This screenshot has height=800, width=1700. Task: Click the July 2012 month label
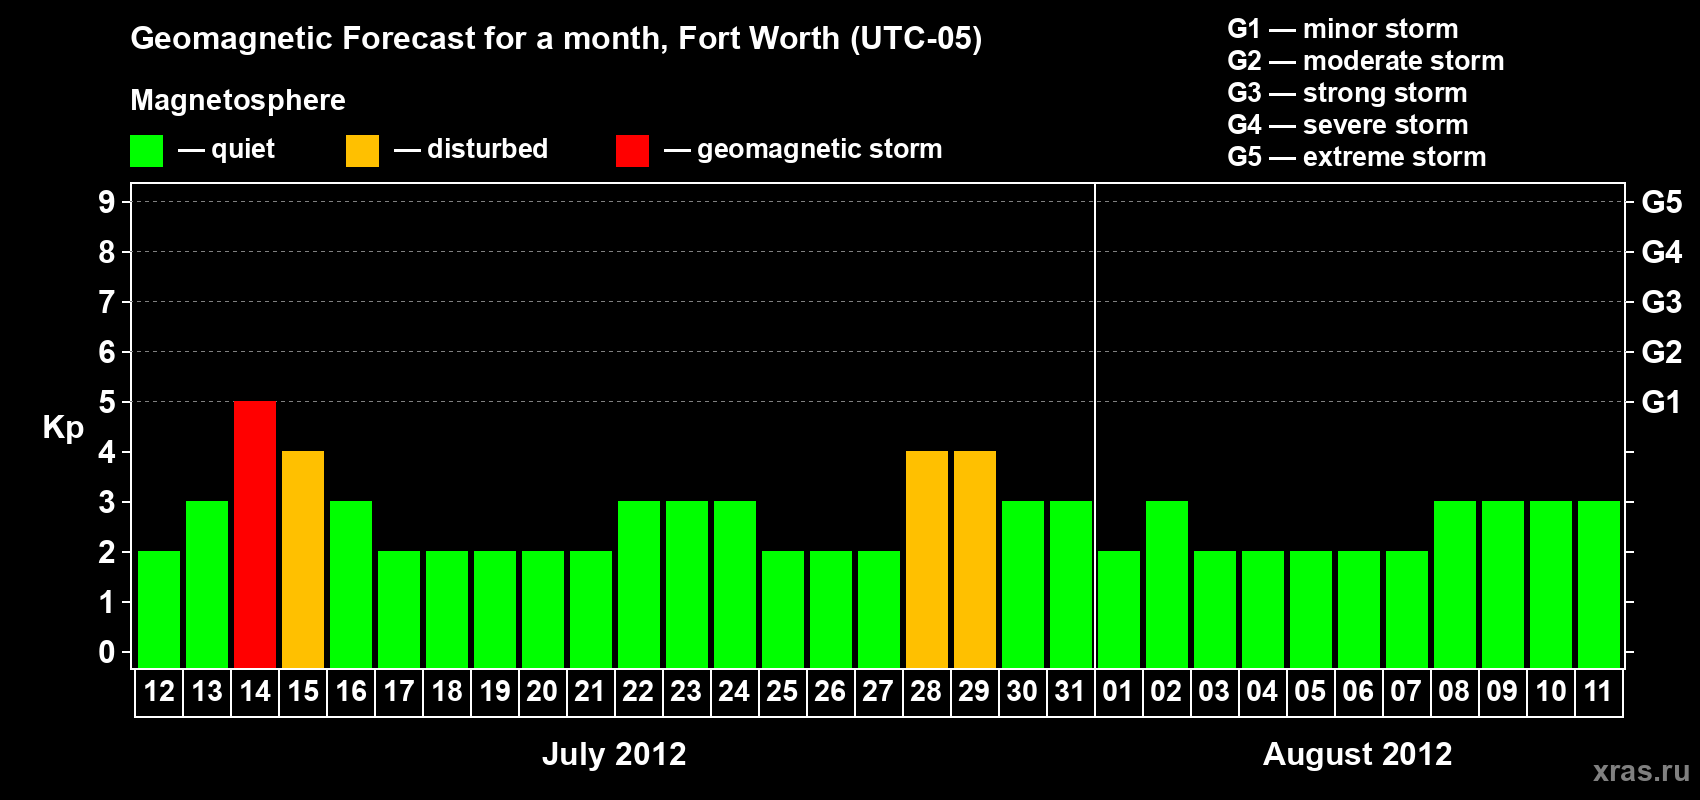tap(614, 754)
